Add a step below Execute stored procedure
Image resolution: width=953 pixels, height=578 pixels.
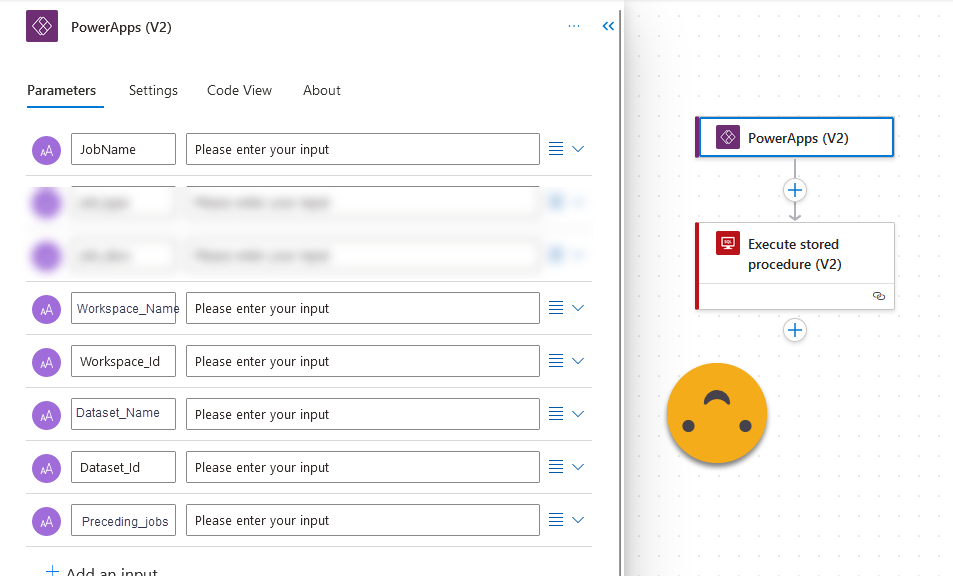[795, 330]
